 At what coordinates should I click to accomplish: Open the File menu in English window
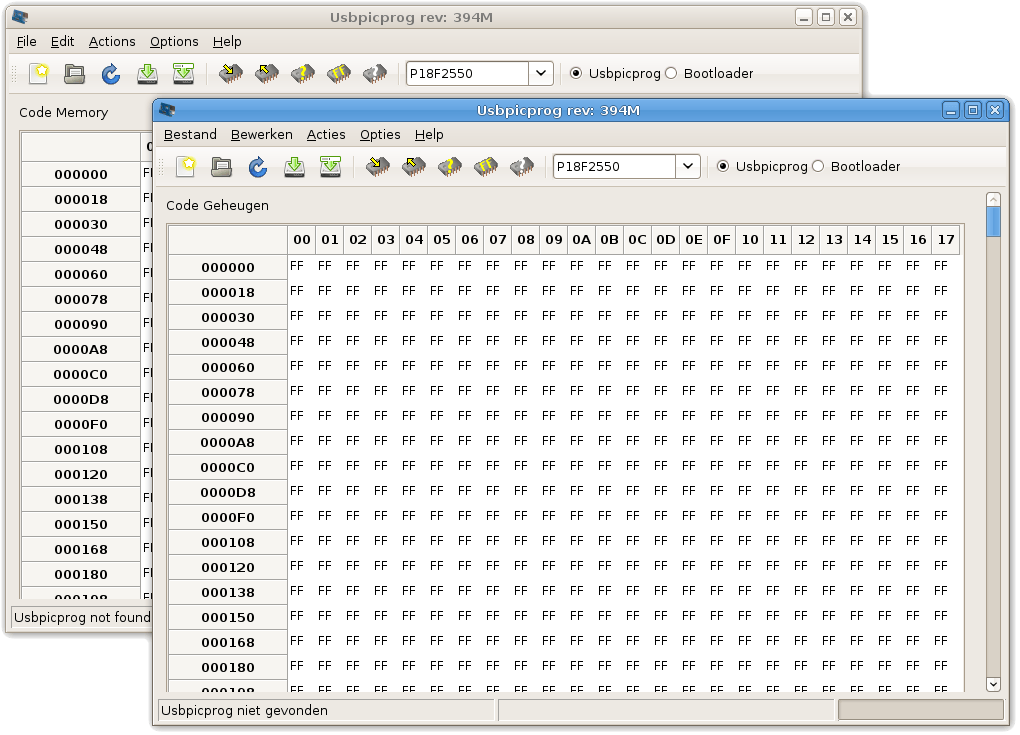[26, 42]
